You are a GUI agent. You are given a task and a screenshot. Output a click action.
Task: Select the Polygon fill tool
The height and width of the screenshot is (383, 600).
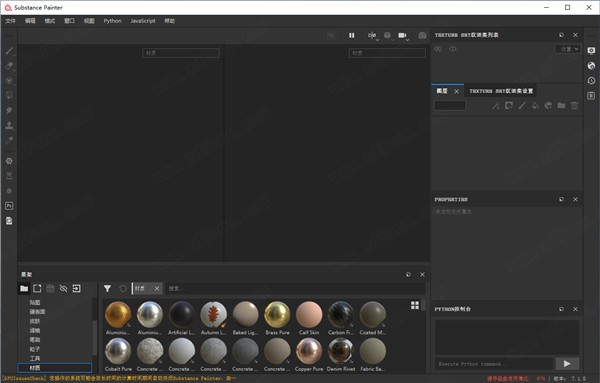pyautogui.click(x=10, y=95)
